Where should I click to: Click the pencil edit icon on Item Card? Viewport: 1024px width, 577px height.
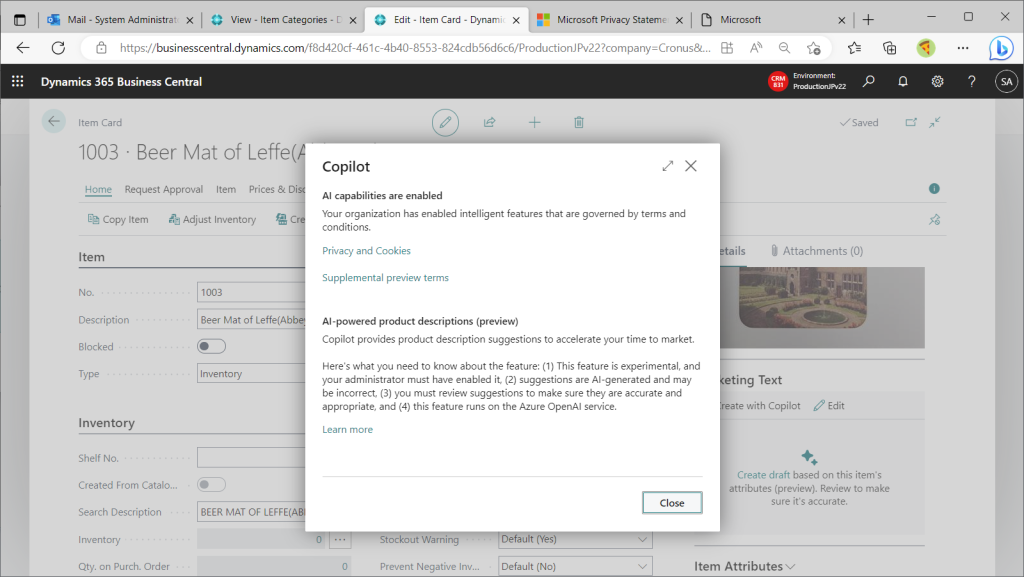click(x=445, y=122)
